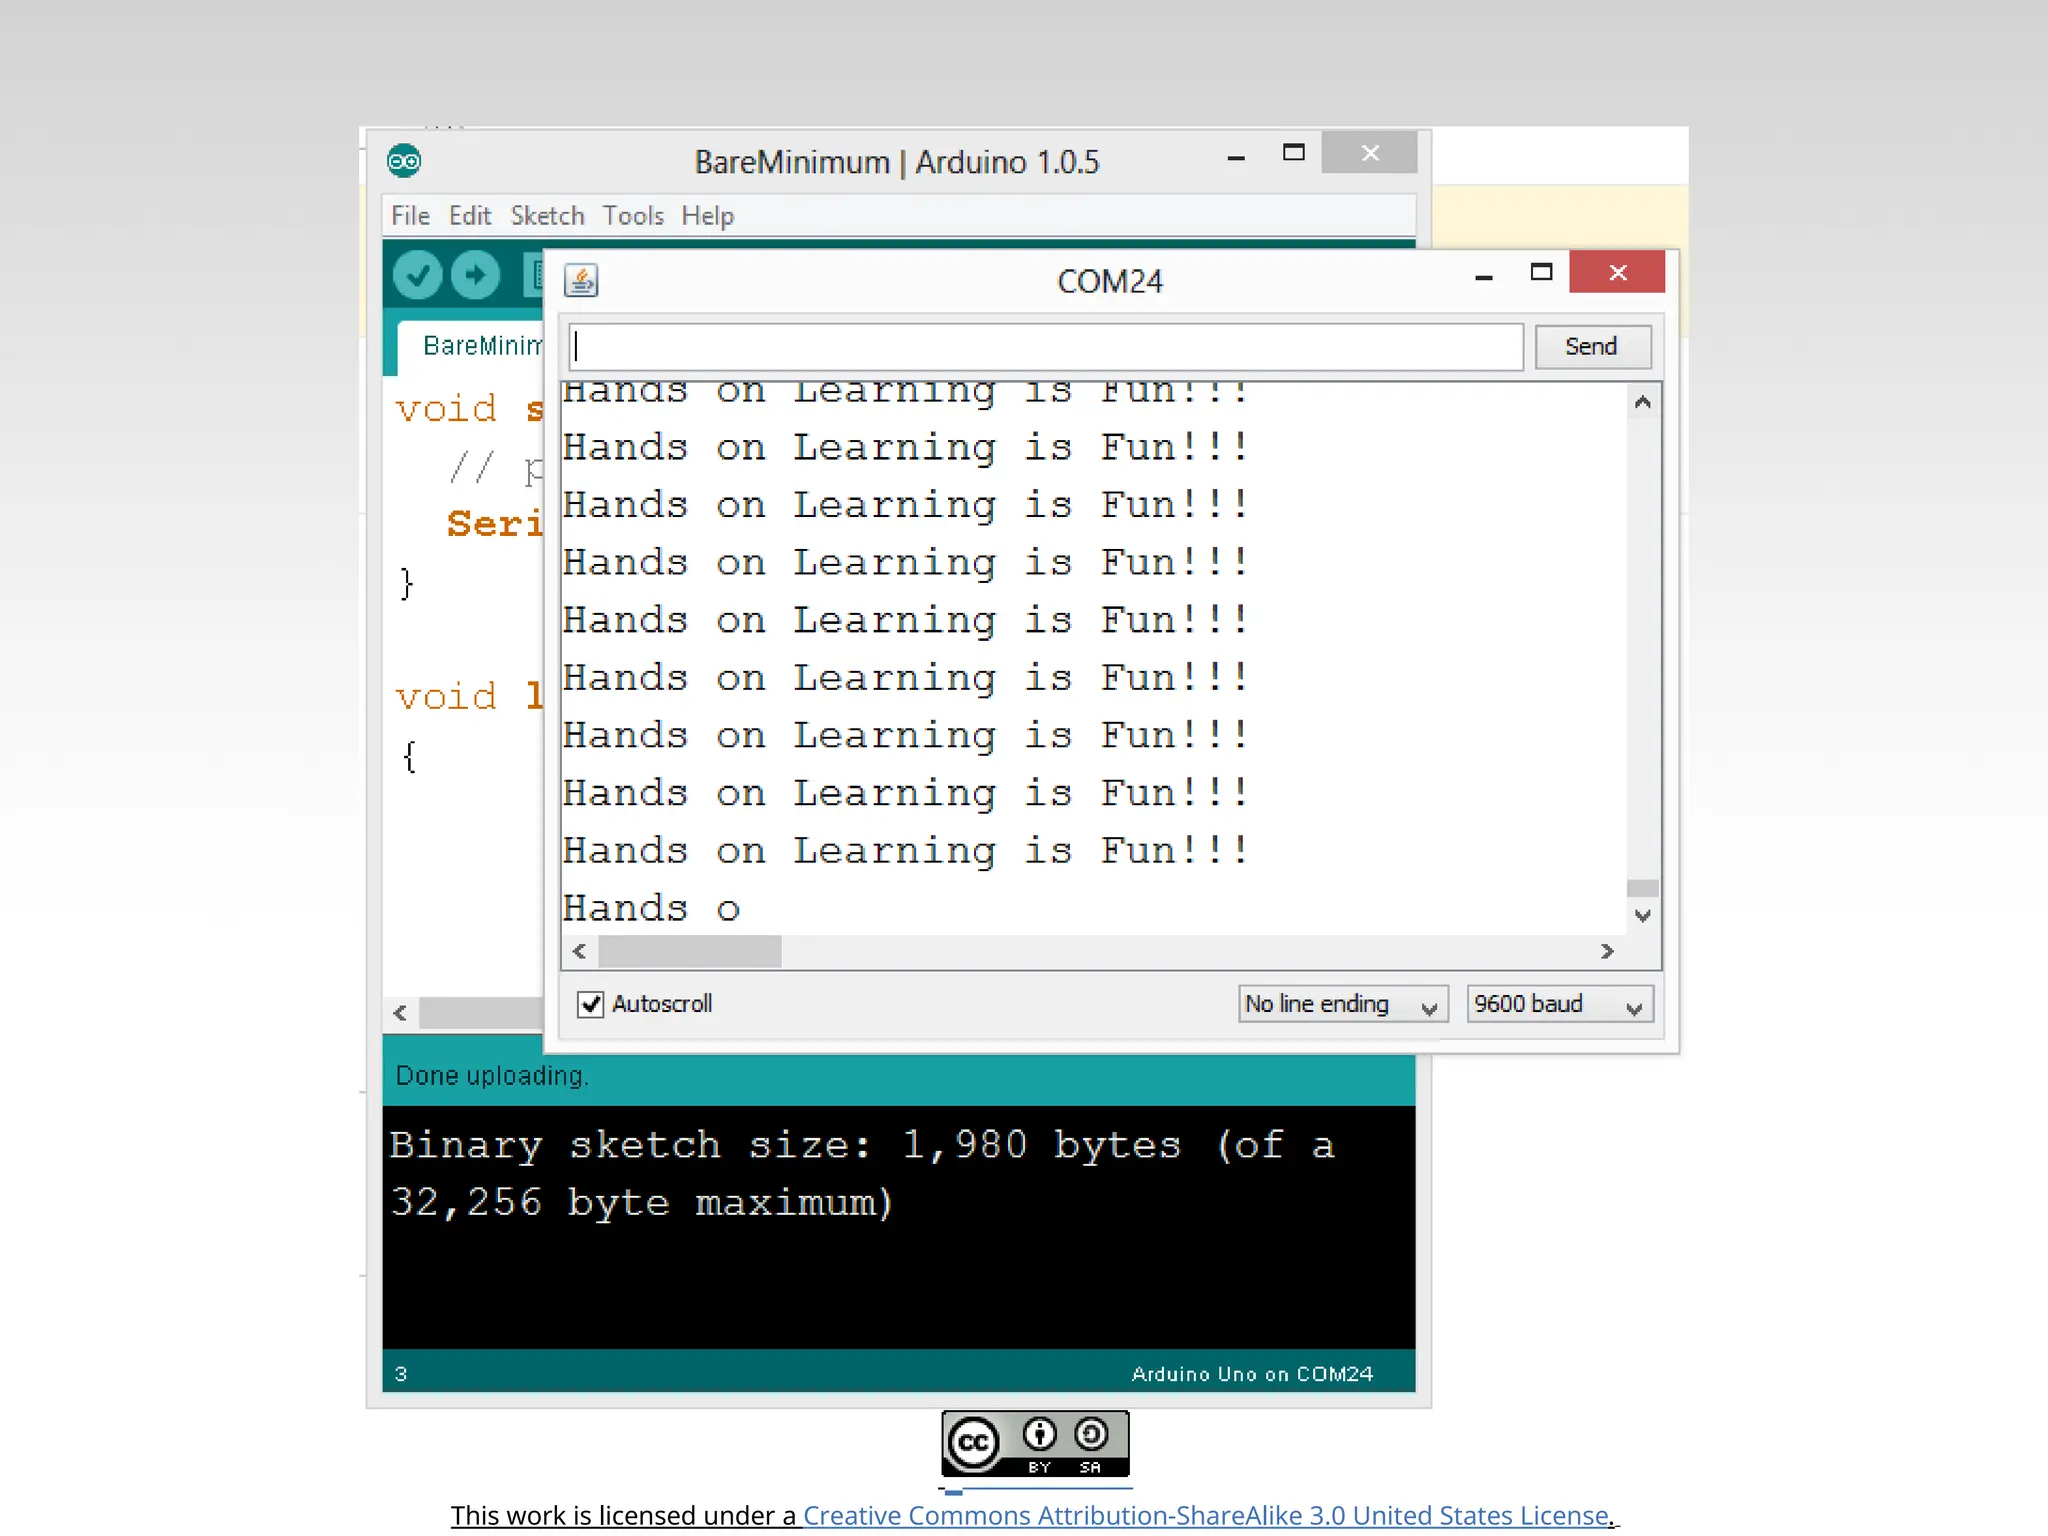Open the No line ending dropdown

click(x=1341, y=1004)
